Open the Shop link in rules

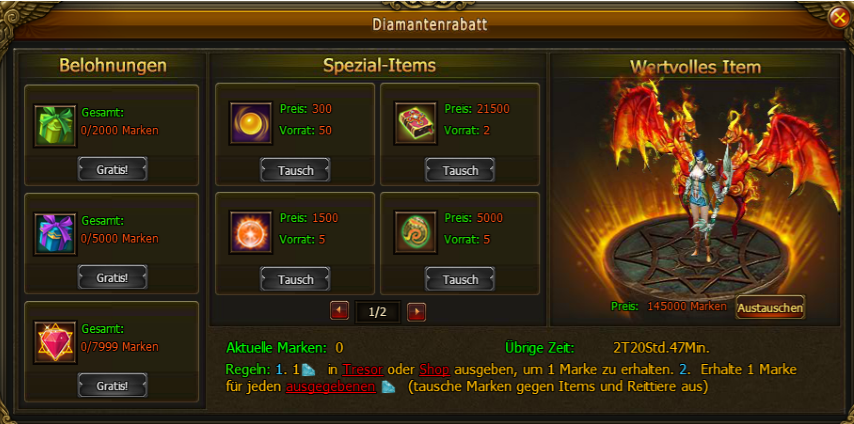pos(434,370)
